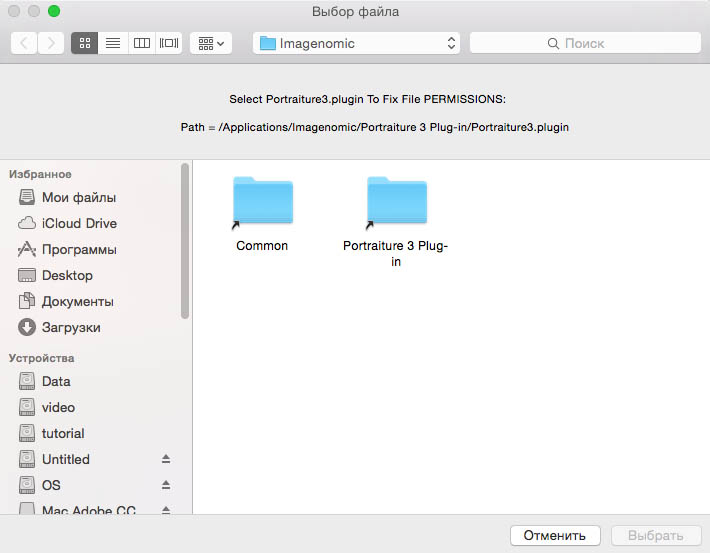This screenshot has width=710, height=553.
Task: Click the Common folder name label
Action: point(262,246)
